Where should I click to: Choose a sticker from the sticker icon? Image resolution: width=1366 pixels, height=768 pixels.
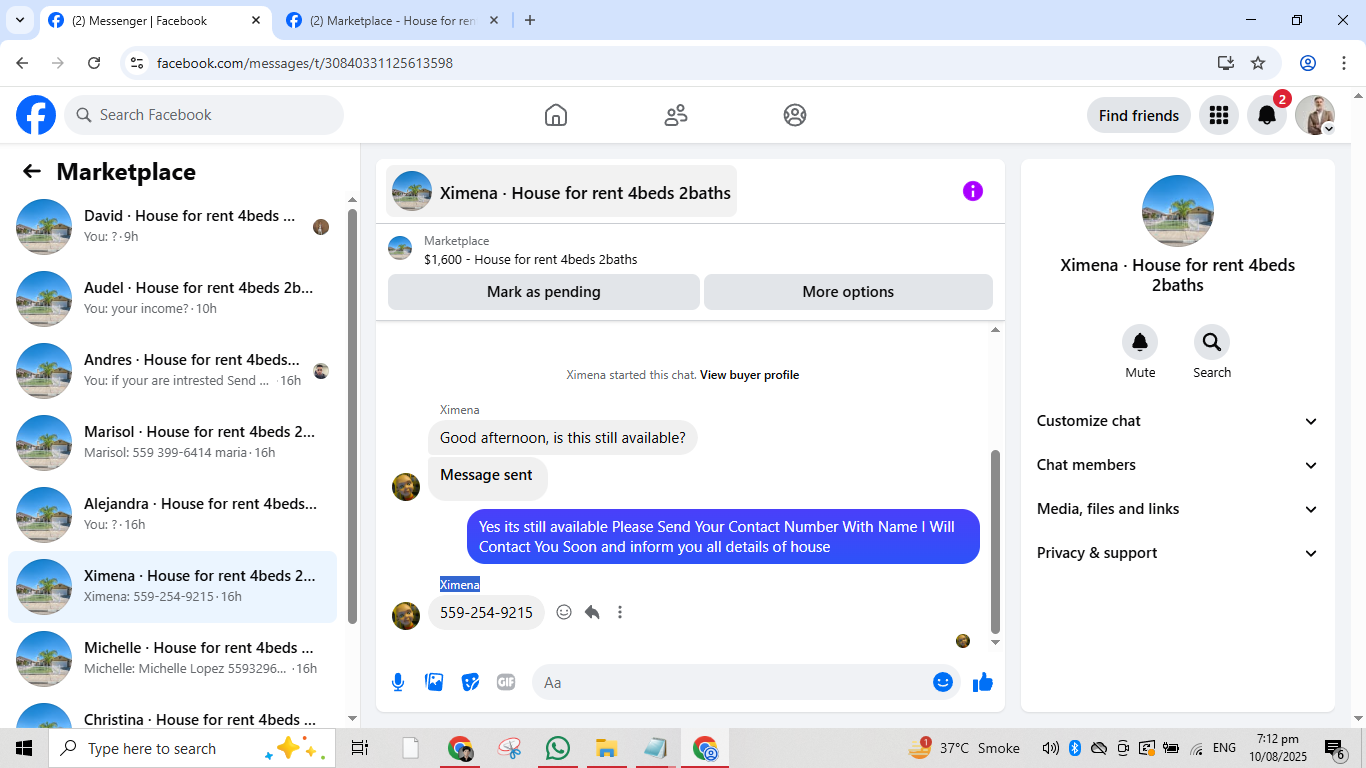(x=470, y=682)
